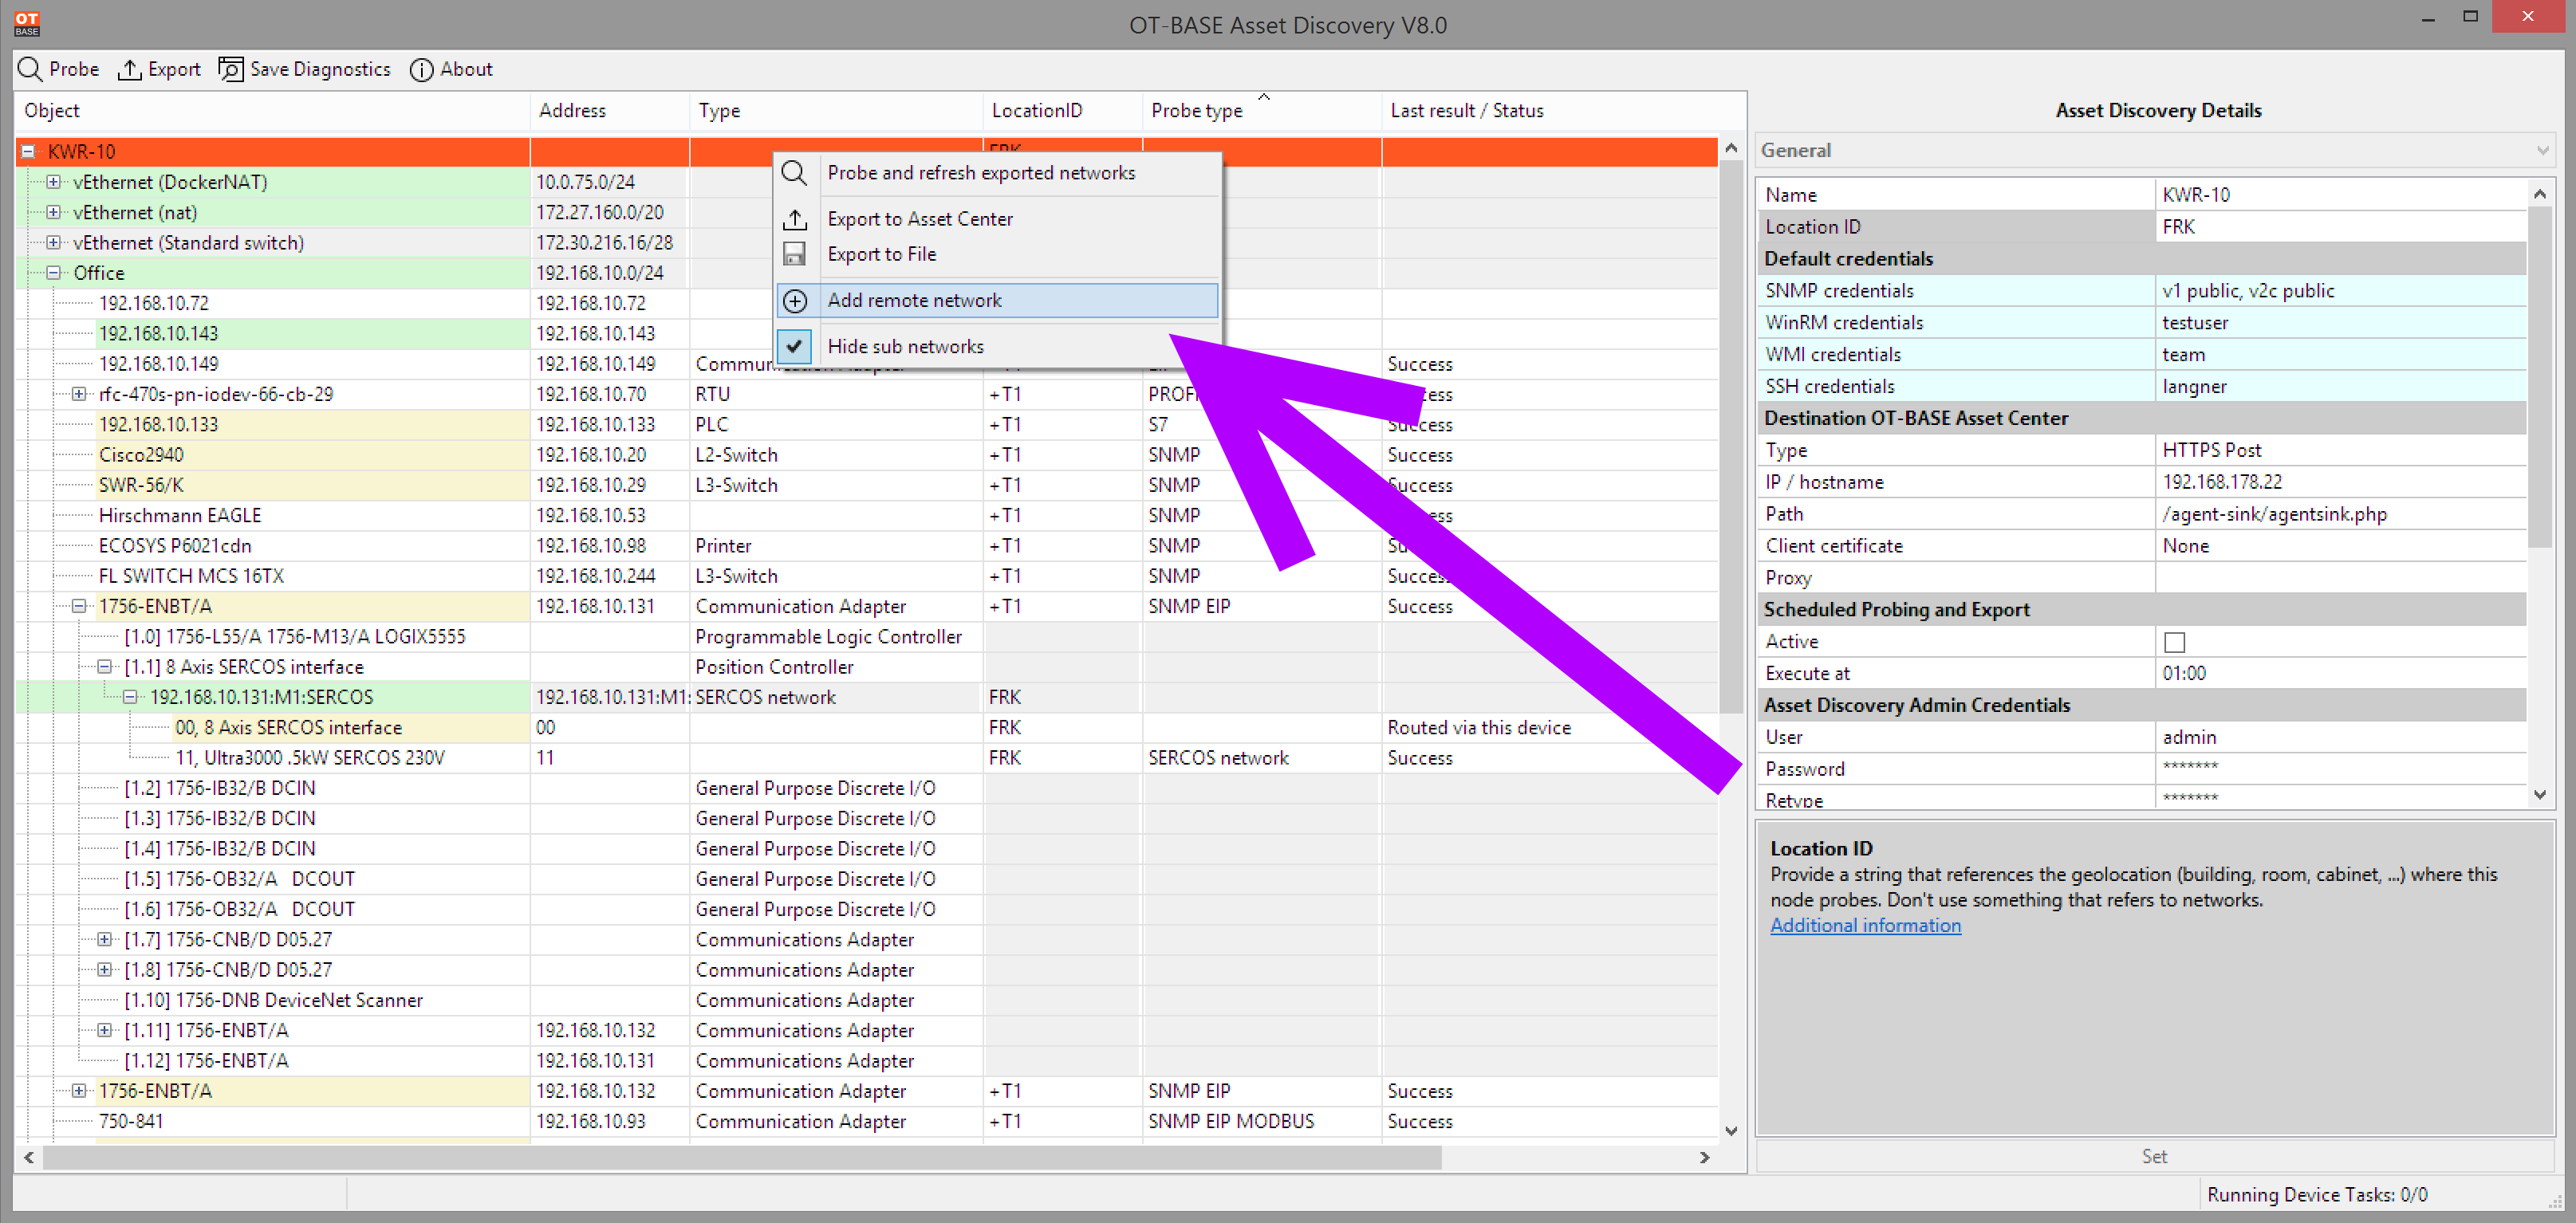Viewport: 2576px width, 1223px height.
Task: Open the General section dropdown
Action: click(2155, 150)
